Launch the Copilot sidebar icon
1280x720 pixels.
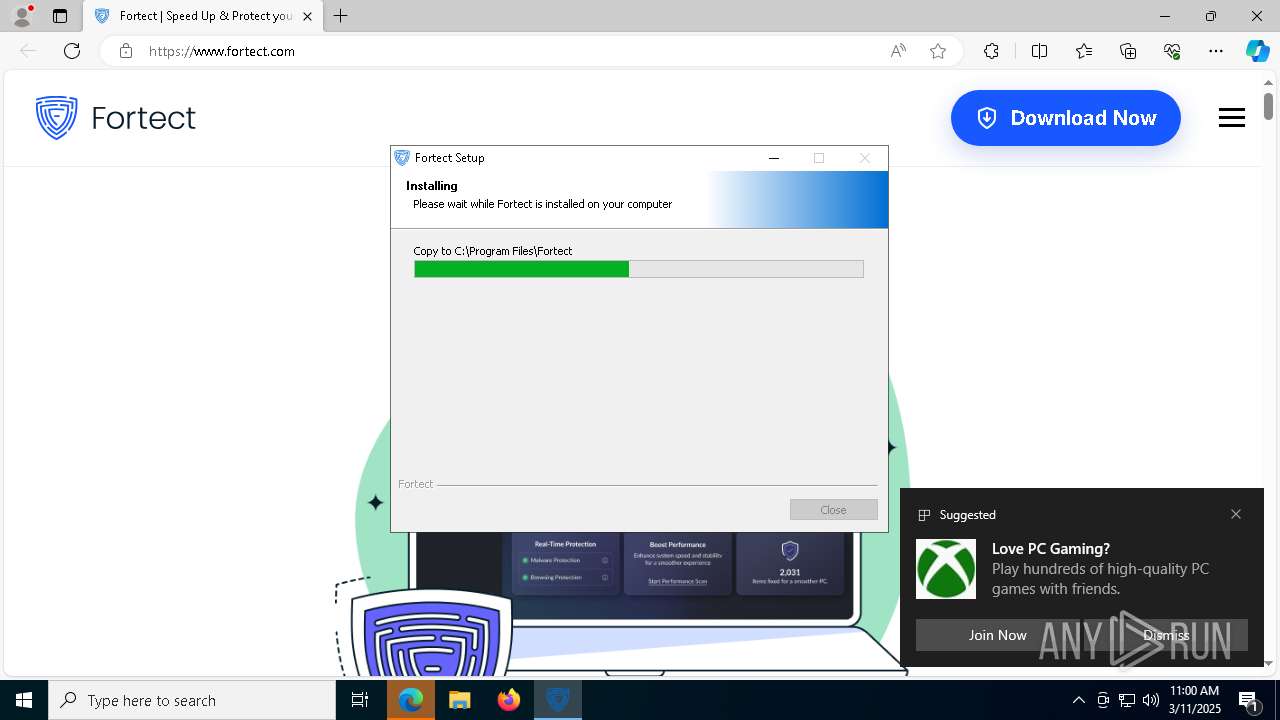click(1257, 51)
